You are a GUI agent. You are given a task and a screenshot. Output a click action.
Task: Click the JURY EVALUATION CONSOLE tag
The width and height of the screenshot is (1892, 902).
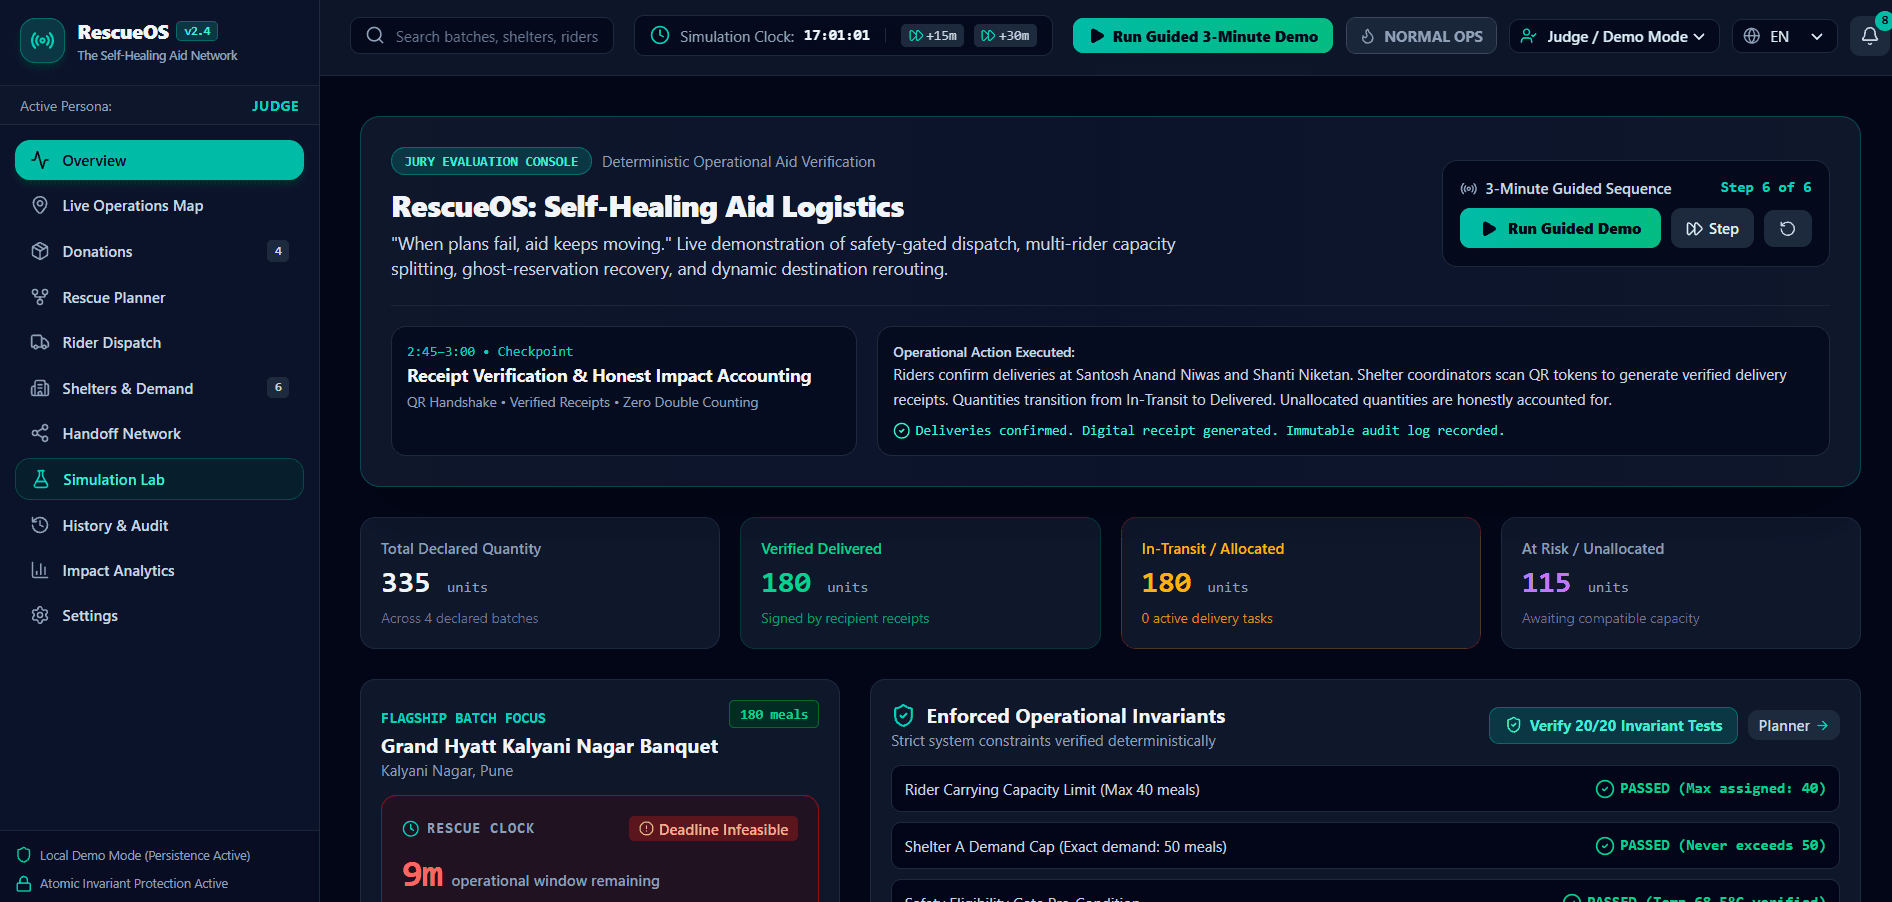pos(491,161)
